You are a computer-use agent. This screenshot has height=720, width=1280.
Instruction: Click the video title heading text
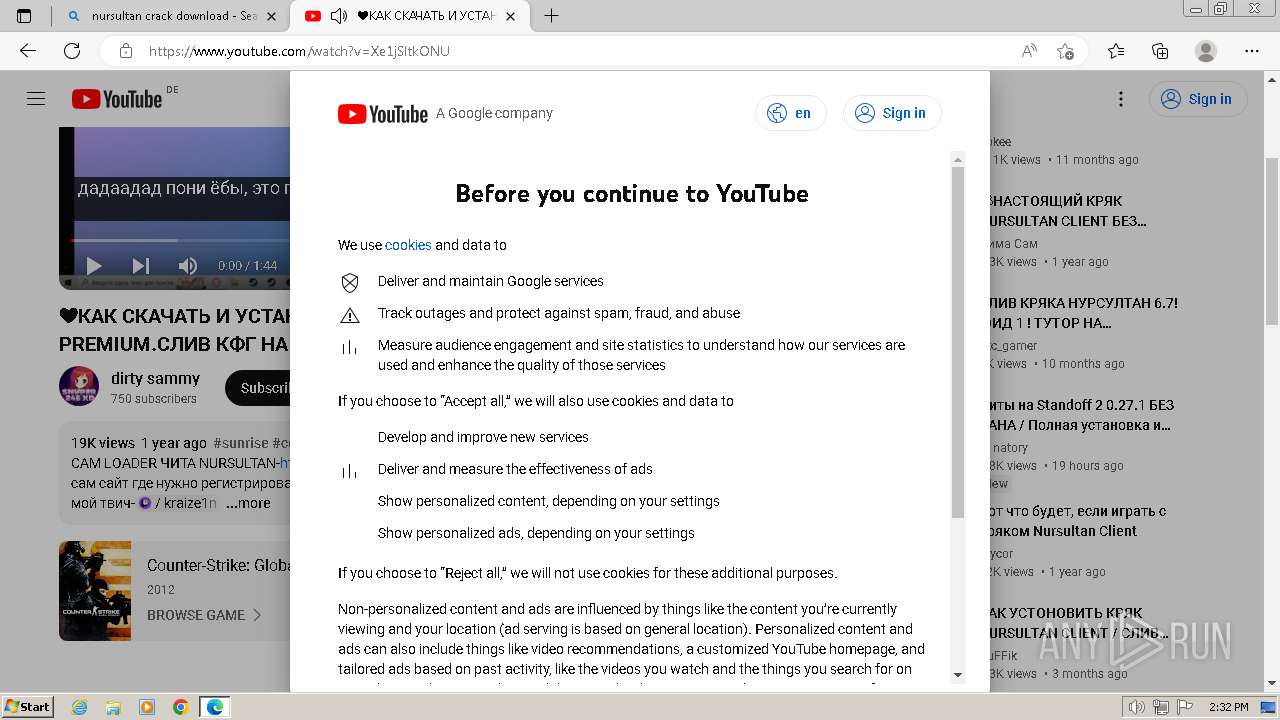coord(175,330)
